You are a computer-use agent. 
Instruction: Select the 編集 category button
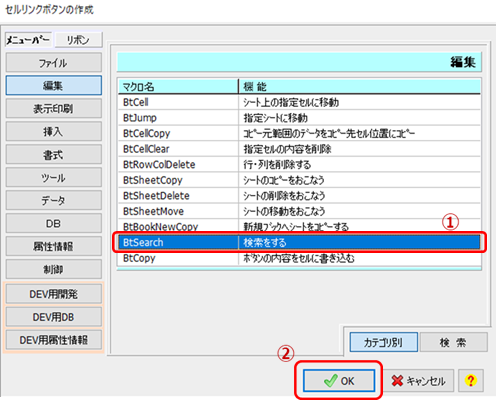(53, 85)
